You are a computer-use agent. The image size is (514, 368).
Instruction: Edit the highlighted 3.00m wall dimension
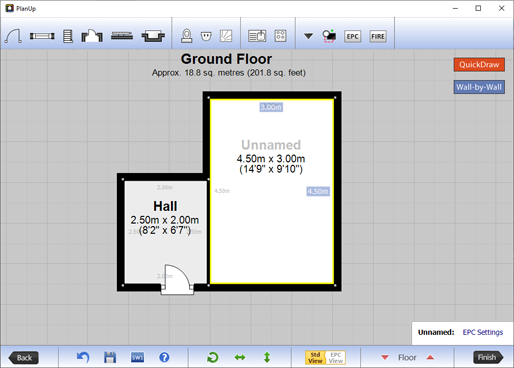click(x=271, y=107)
